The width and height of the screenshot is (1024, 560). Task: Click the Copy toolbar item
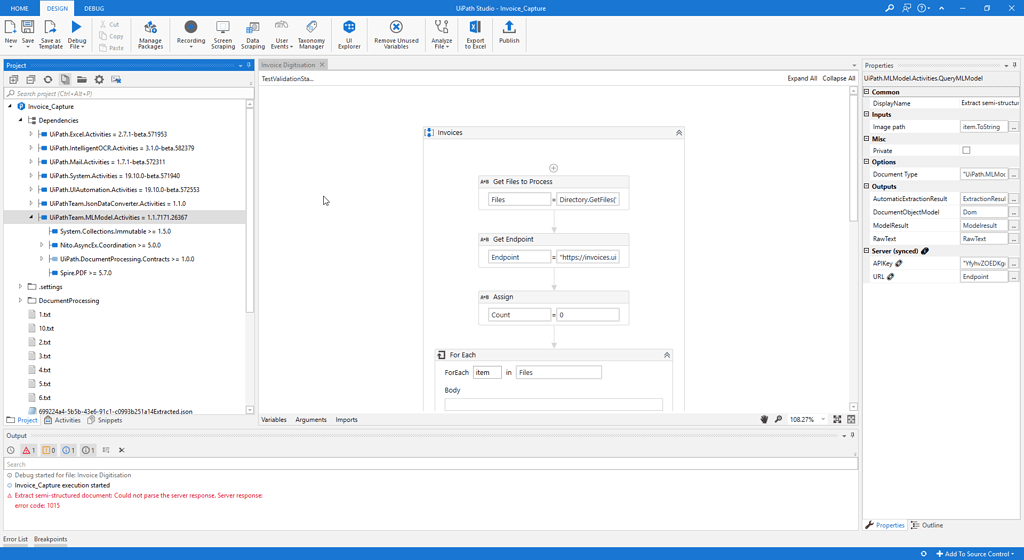112,37
